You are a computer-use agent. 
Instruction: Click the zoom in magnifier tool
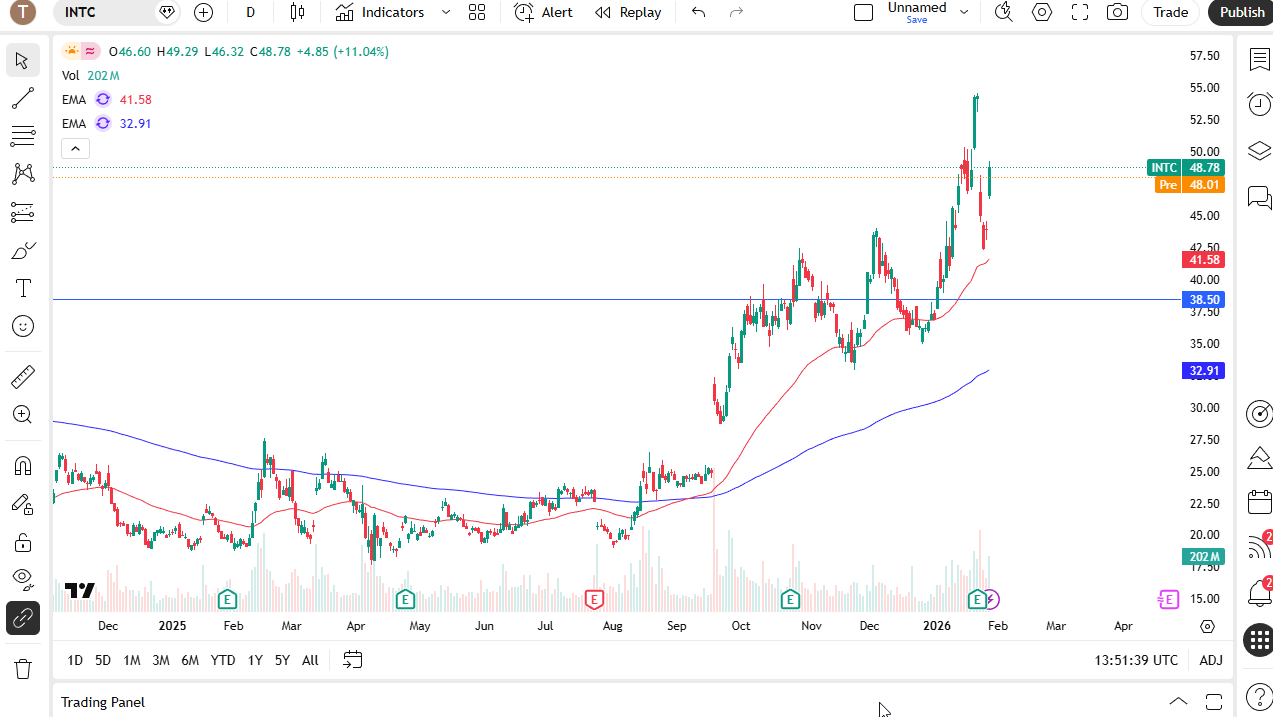pos(23,414)
